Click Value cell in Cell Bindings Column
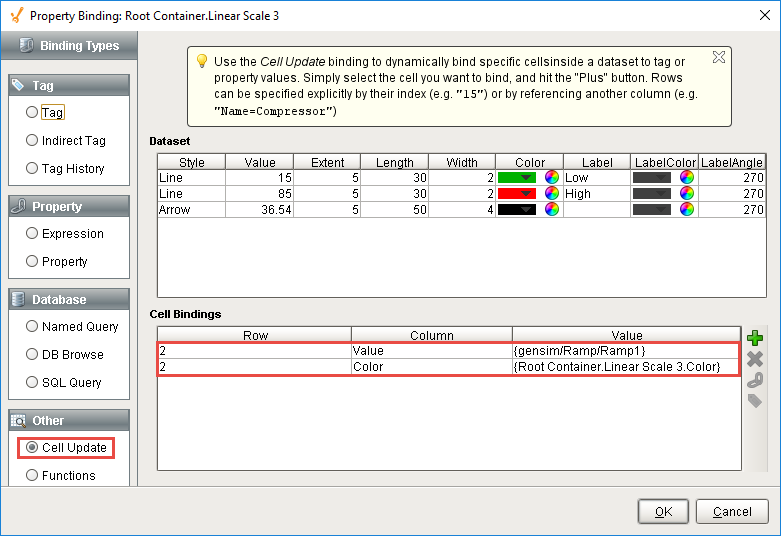The width and height of the screenshot is (781, 536). [x=432, y=351]
